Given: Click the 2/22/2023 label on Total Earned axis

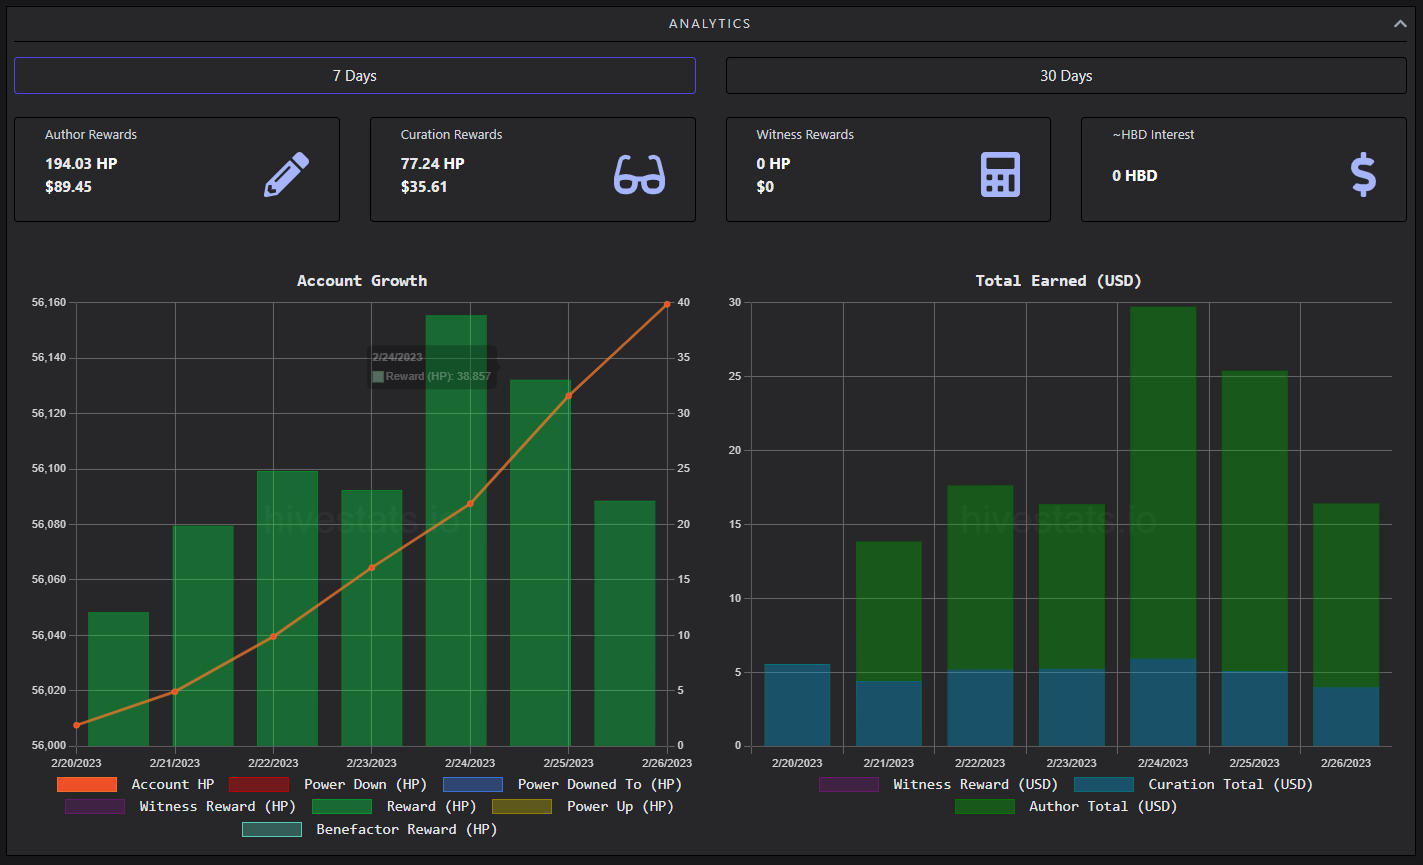Looking at the screenshot, I should (x=981, y=764).
